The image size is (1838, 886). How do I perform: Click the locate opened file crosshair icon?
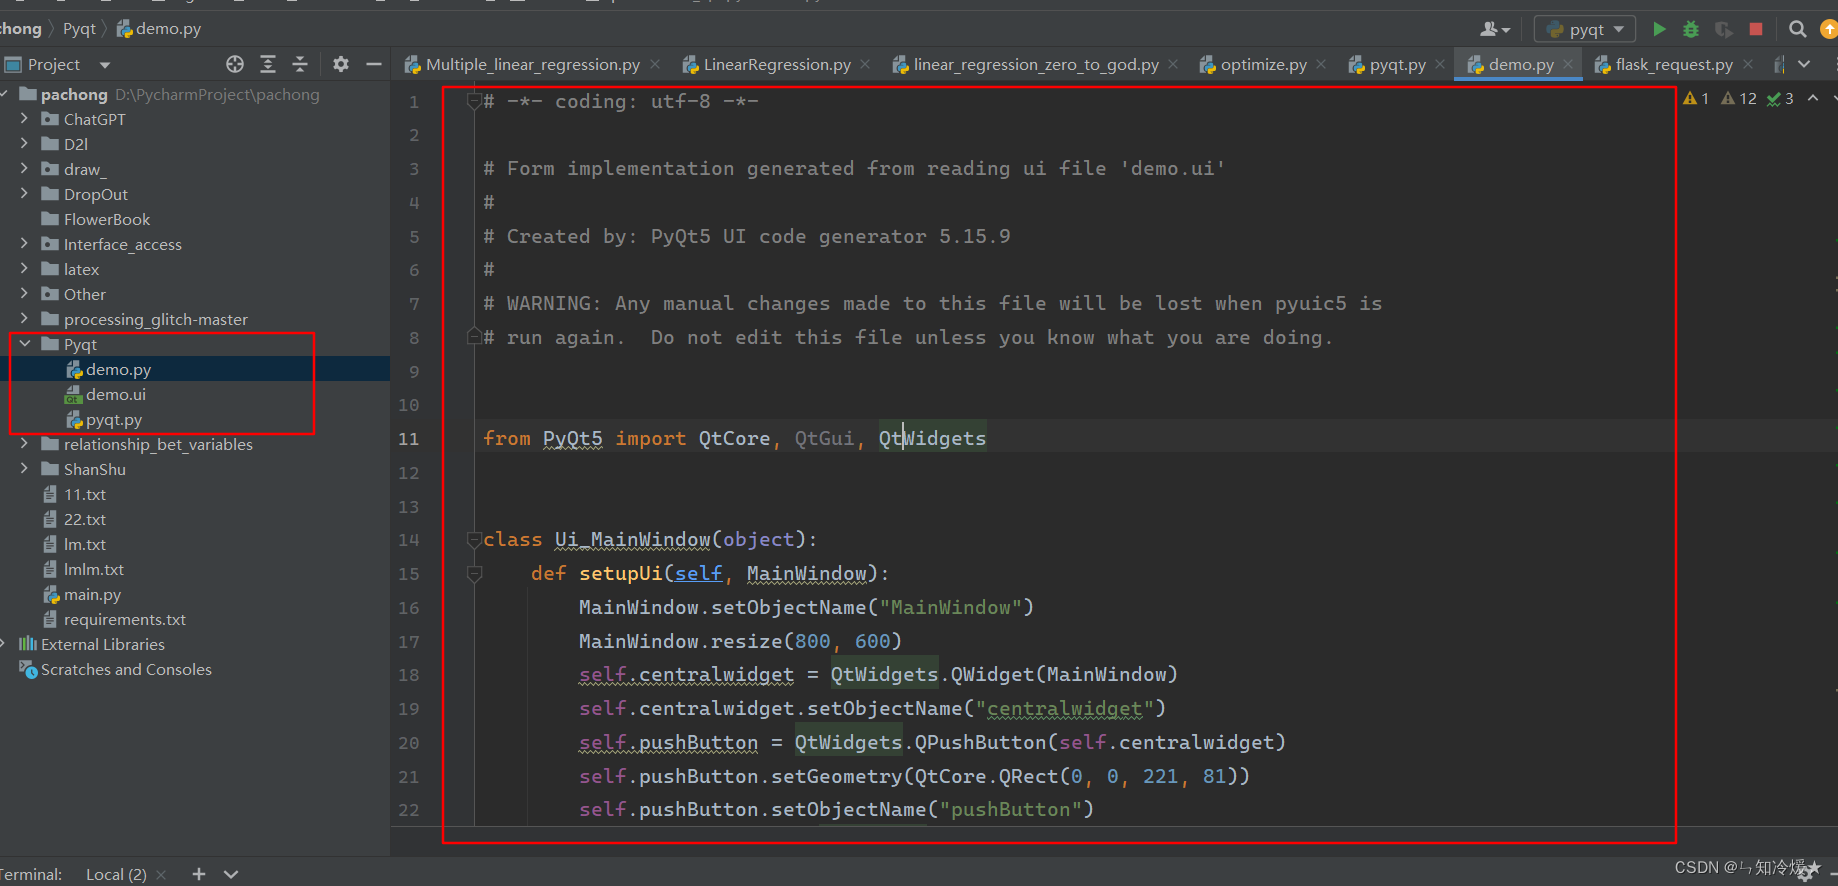coord(235,64)
